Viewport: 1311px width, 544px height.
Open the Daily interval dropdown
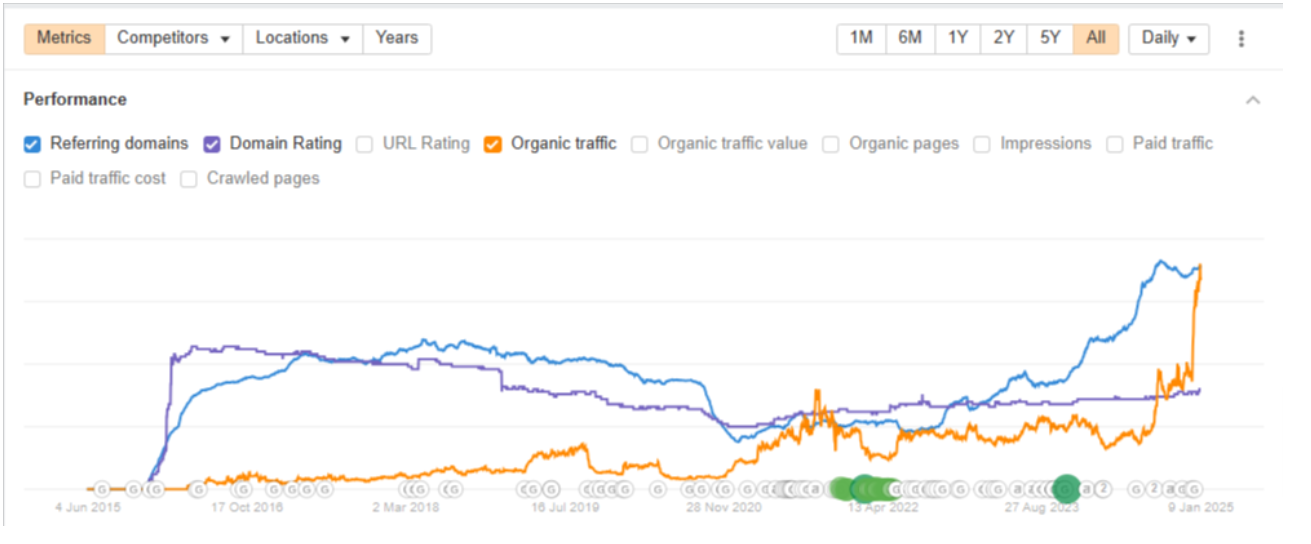1168,39
